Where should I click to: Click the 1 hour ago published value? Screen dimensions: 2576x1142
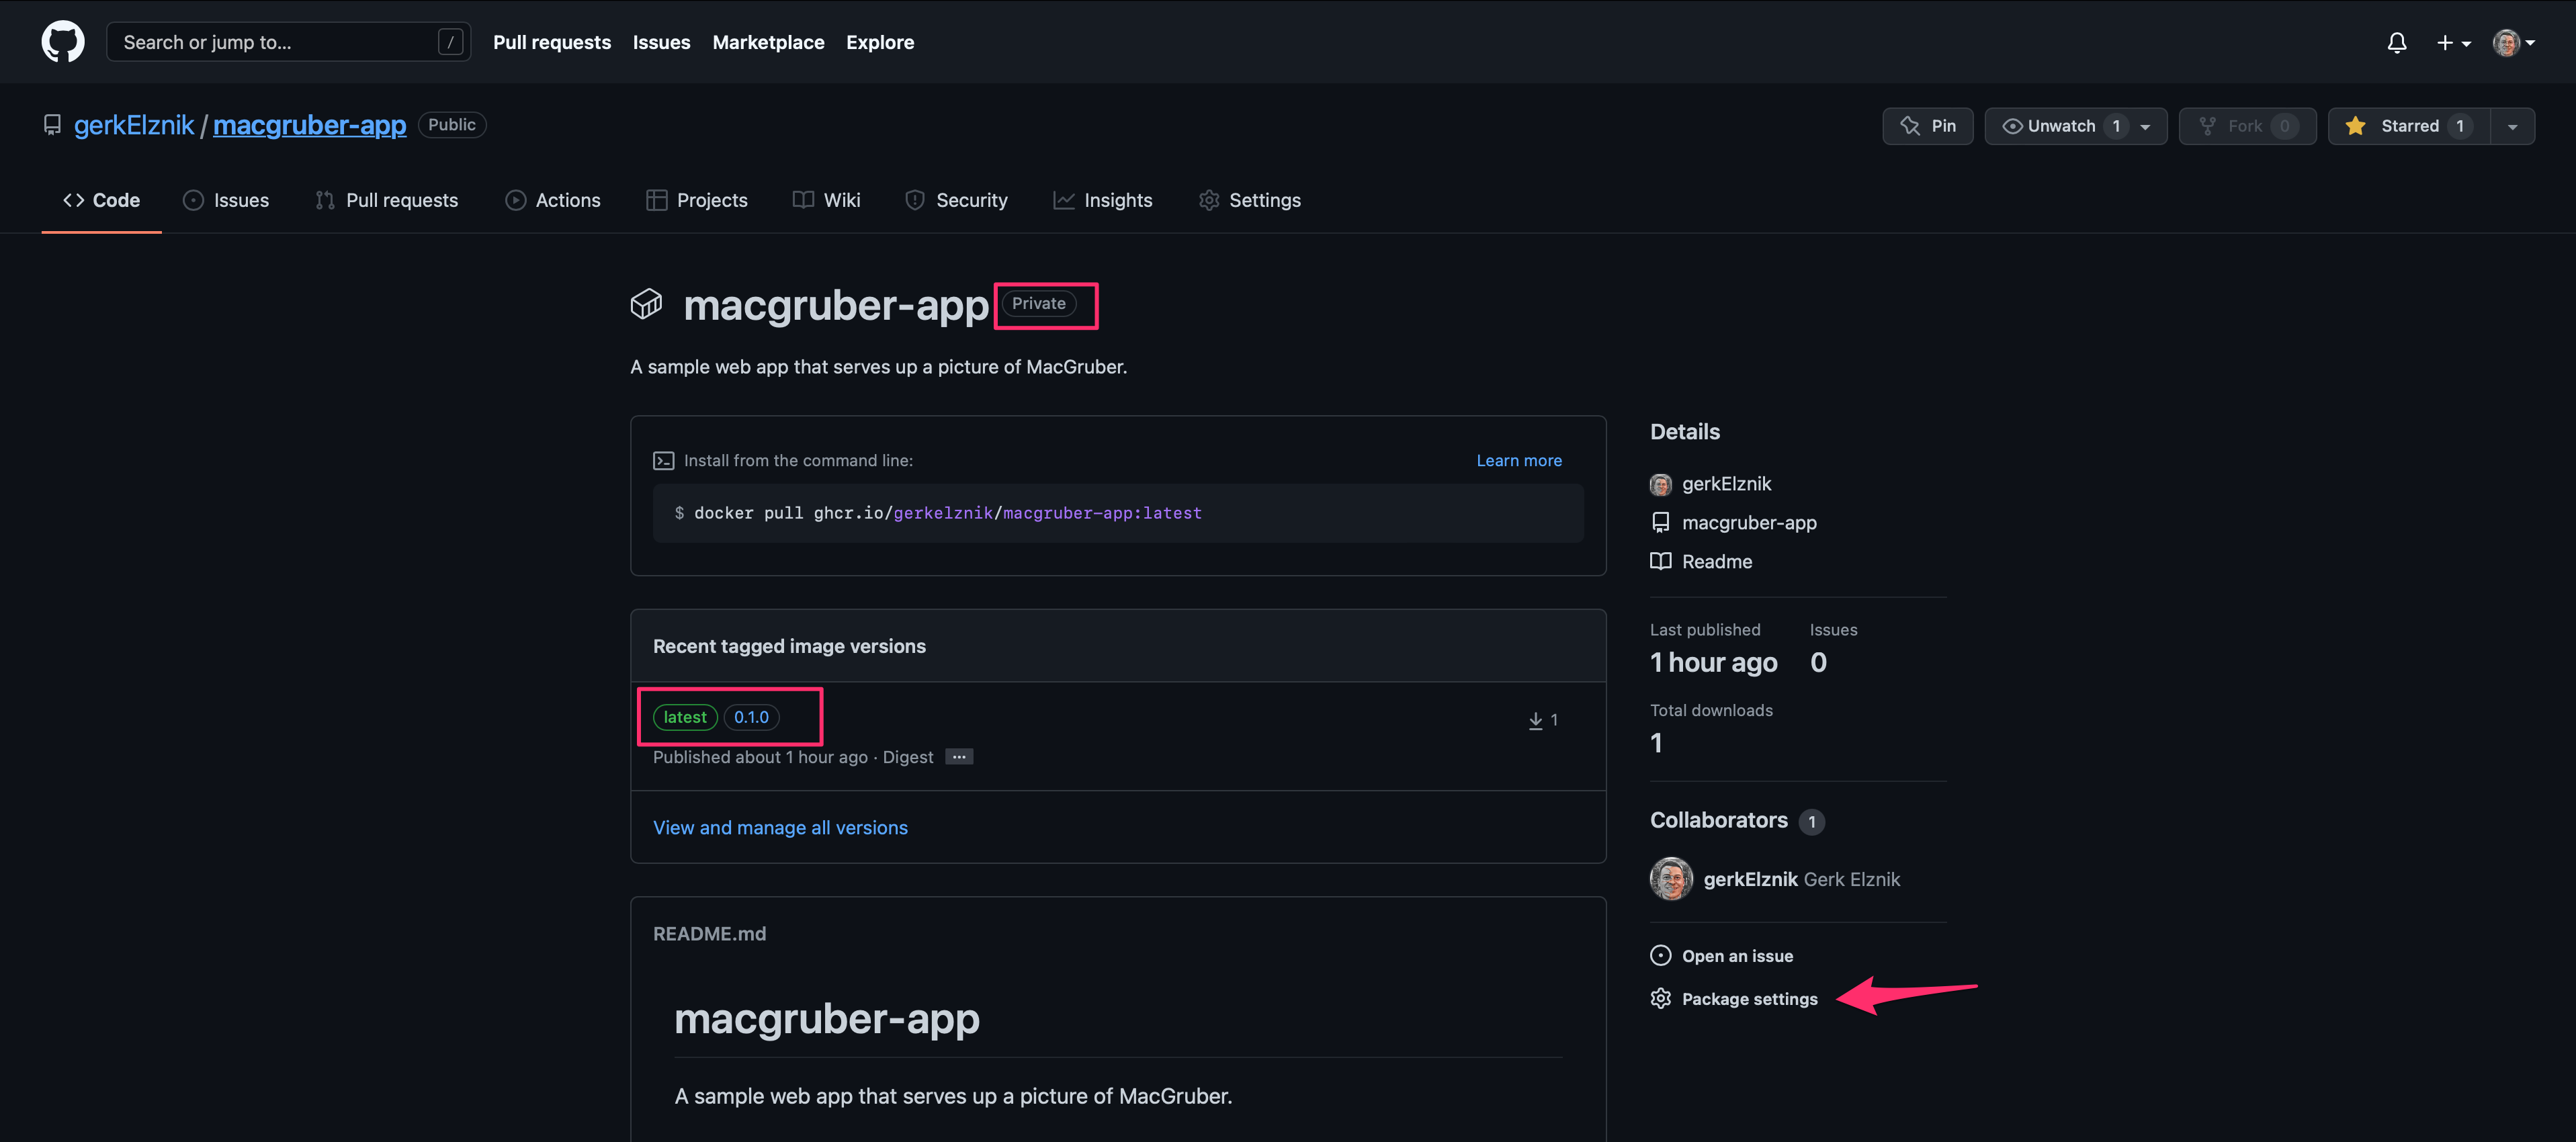point(1713,662)
